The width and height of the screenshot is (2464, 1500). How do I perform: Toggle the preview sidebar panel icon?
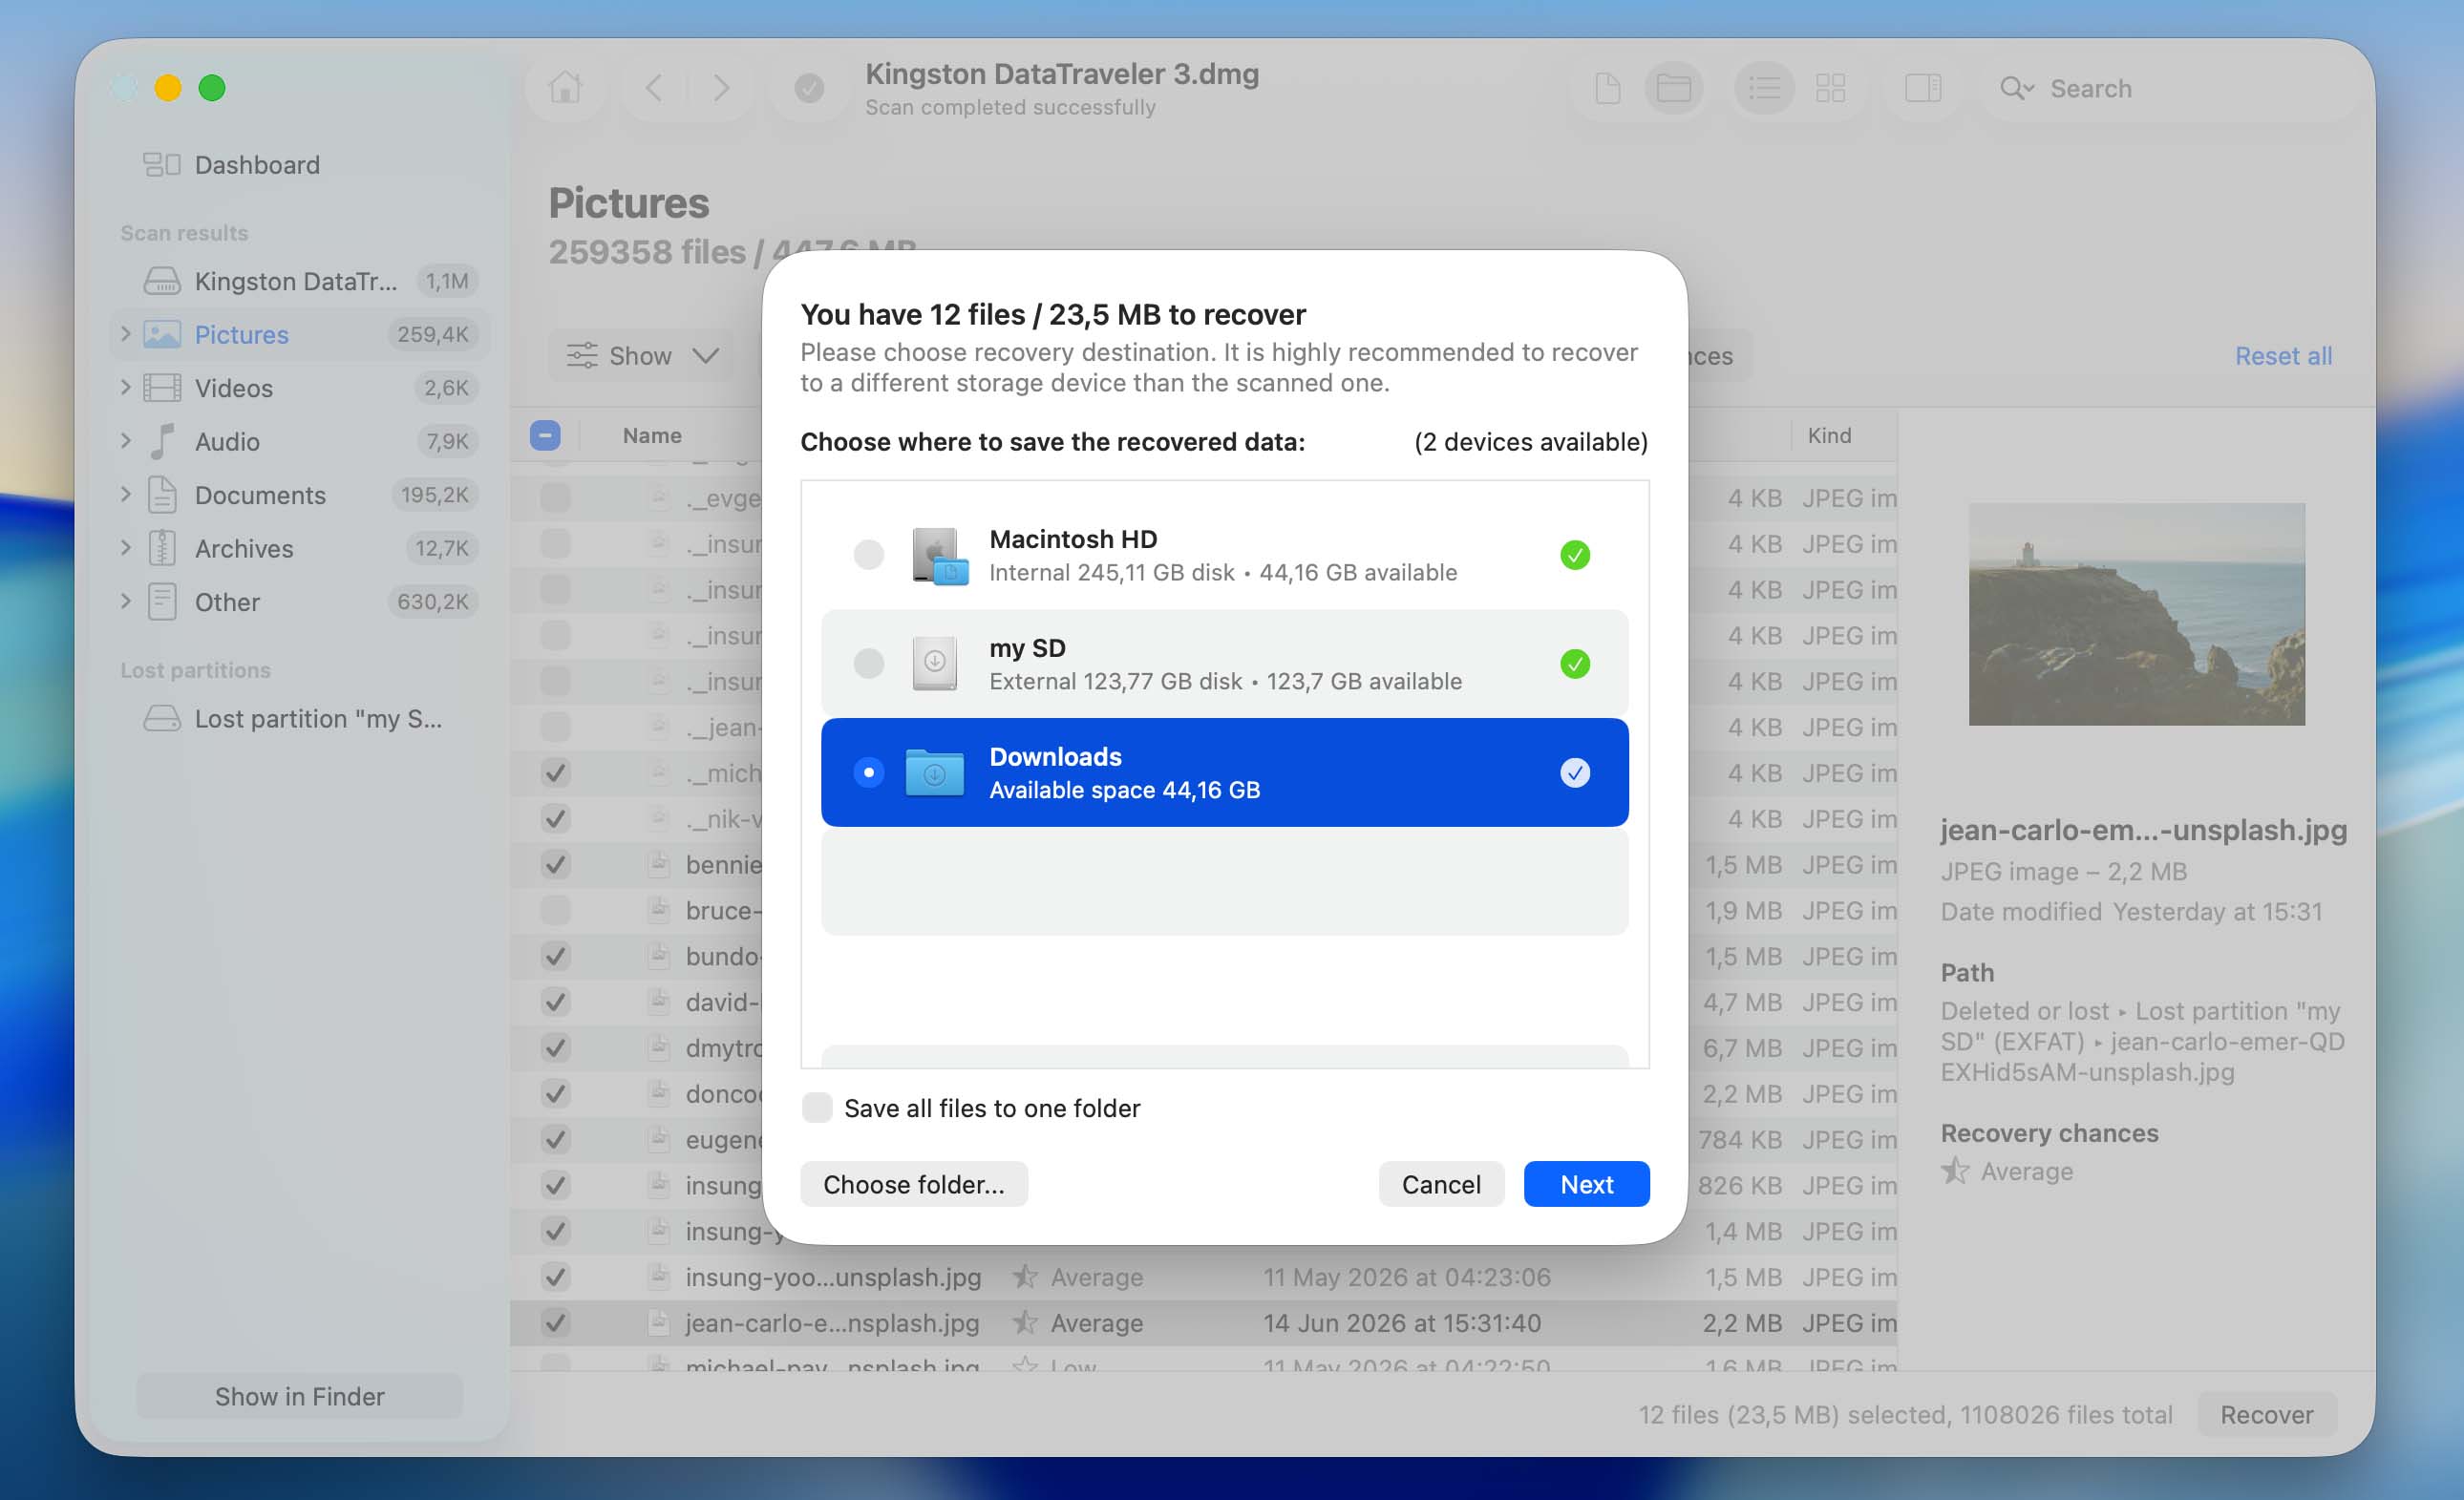tap(1923, 88)
